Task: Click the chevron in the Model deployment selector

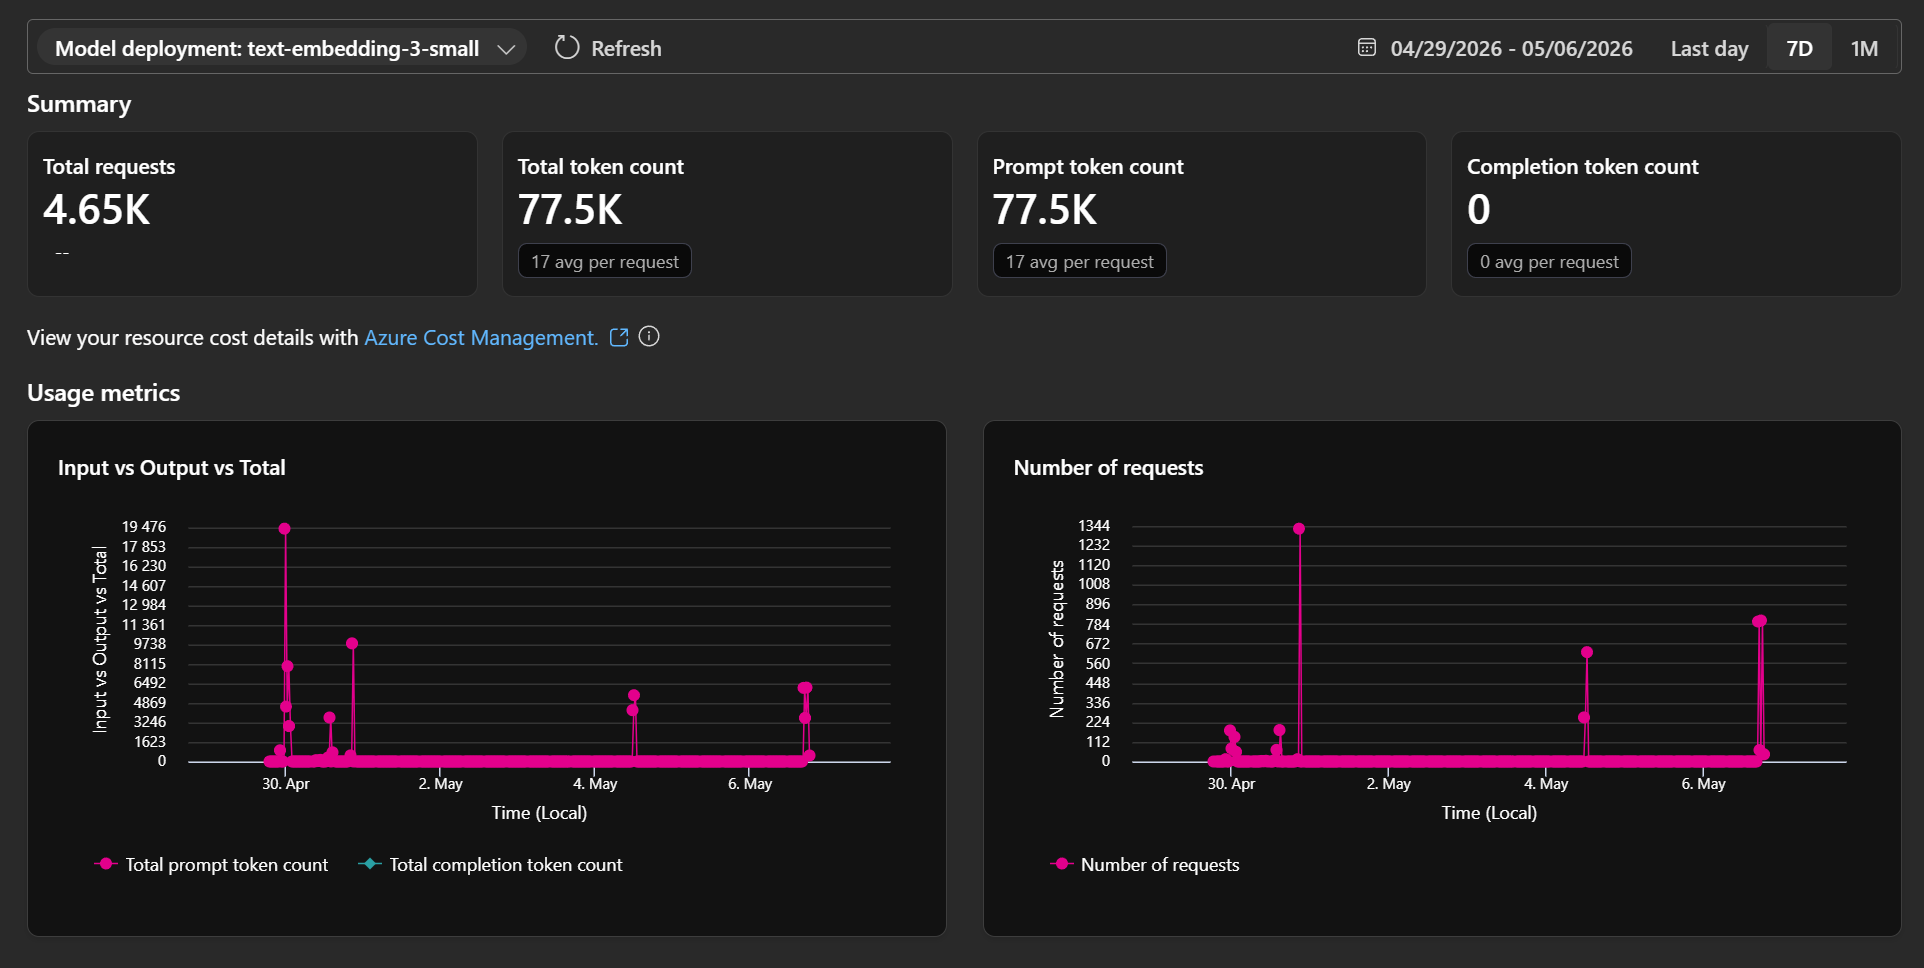Action: tap(506, 48)
